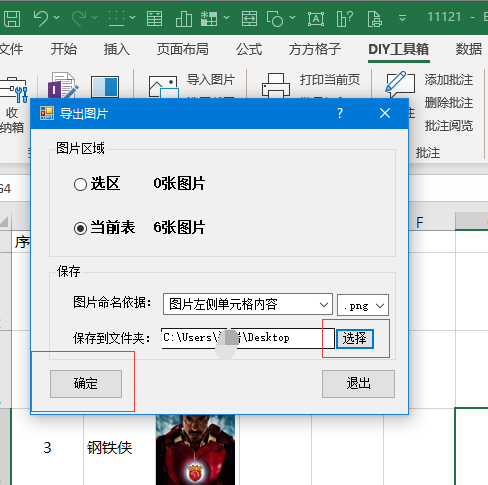Screen dimensions: 488x485
Task: Click the 确定 button
Action: [86, 384]
